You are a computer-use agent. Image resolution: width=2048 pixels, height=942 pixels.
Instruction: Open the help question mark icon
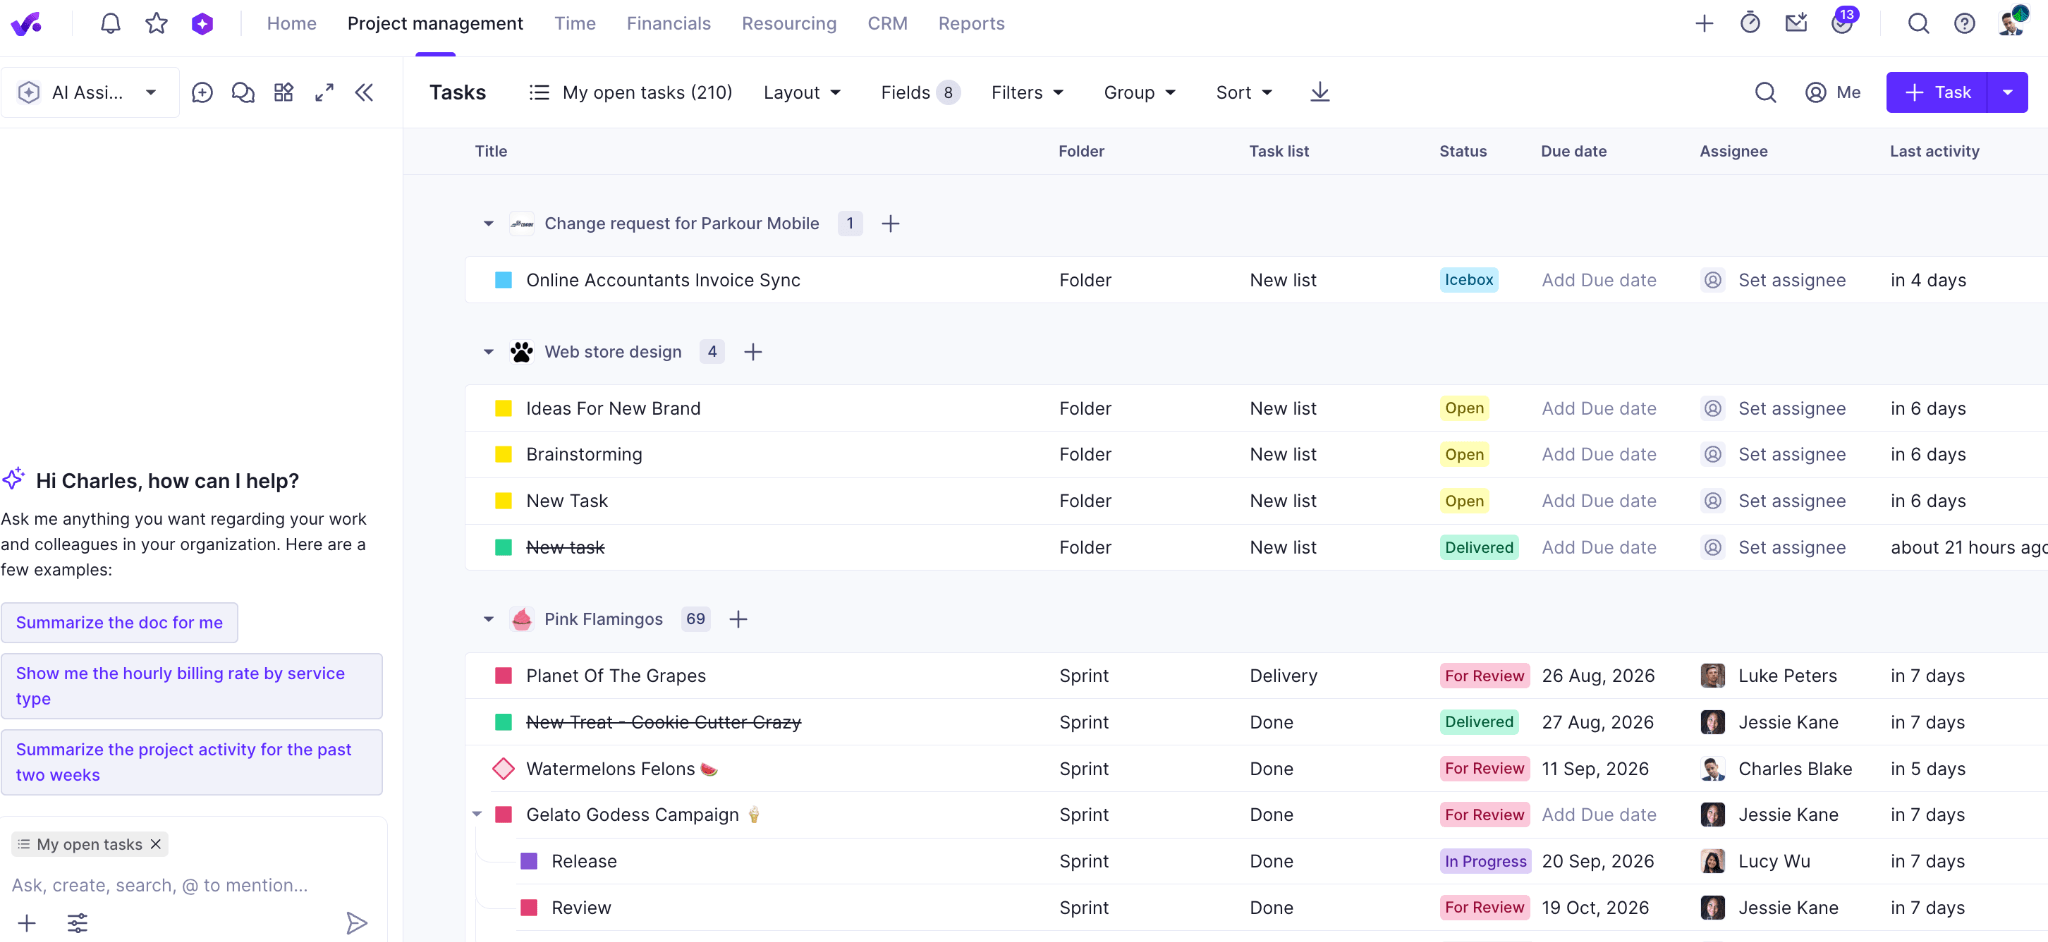tap(1964, 23)
